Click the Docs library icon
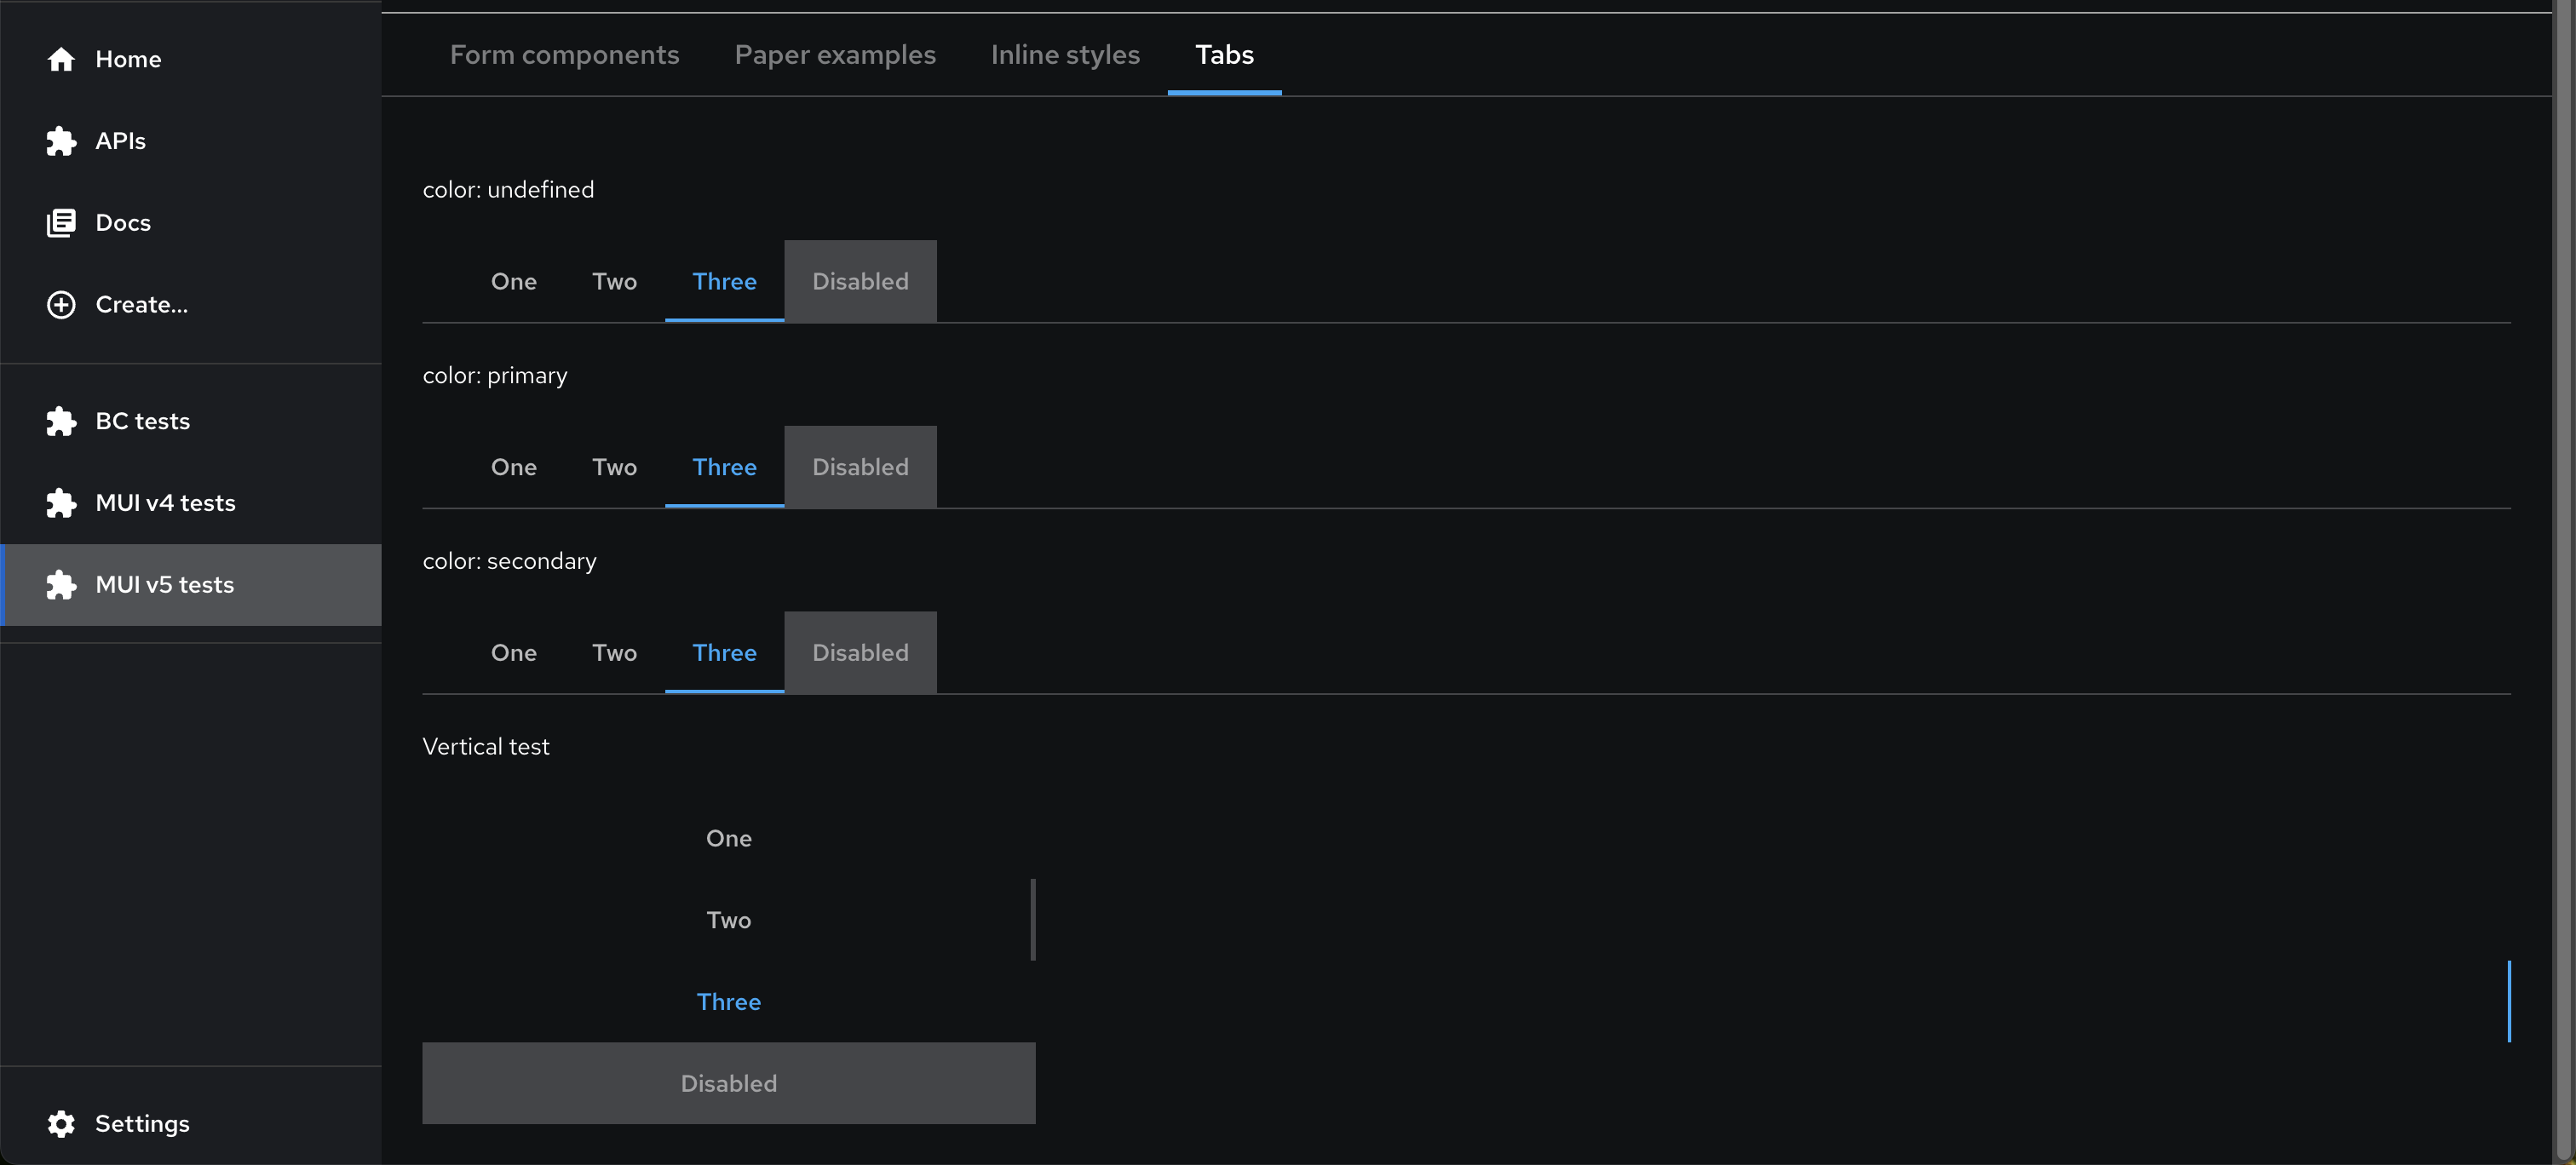2576x1165 pixels. 61,223
